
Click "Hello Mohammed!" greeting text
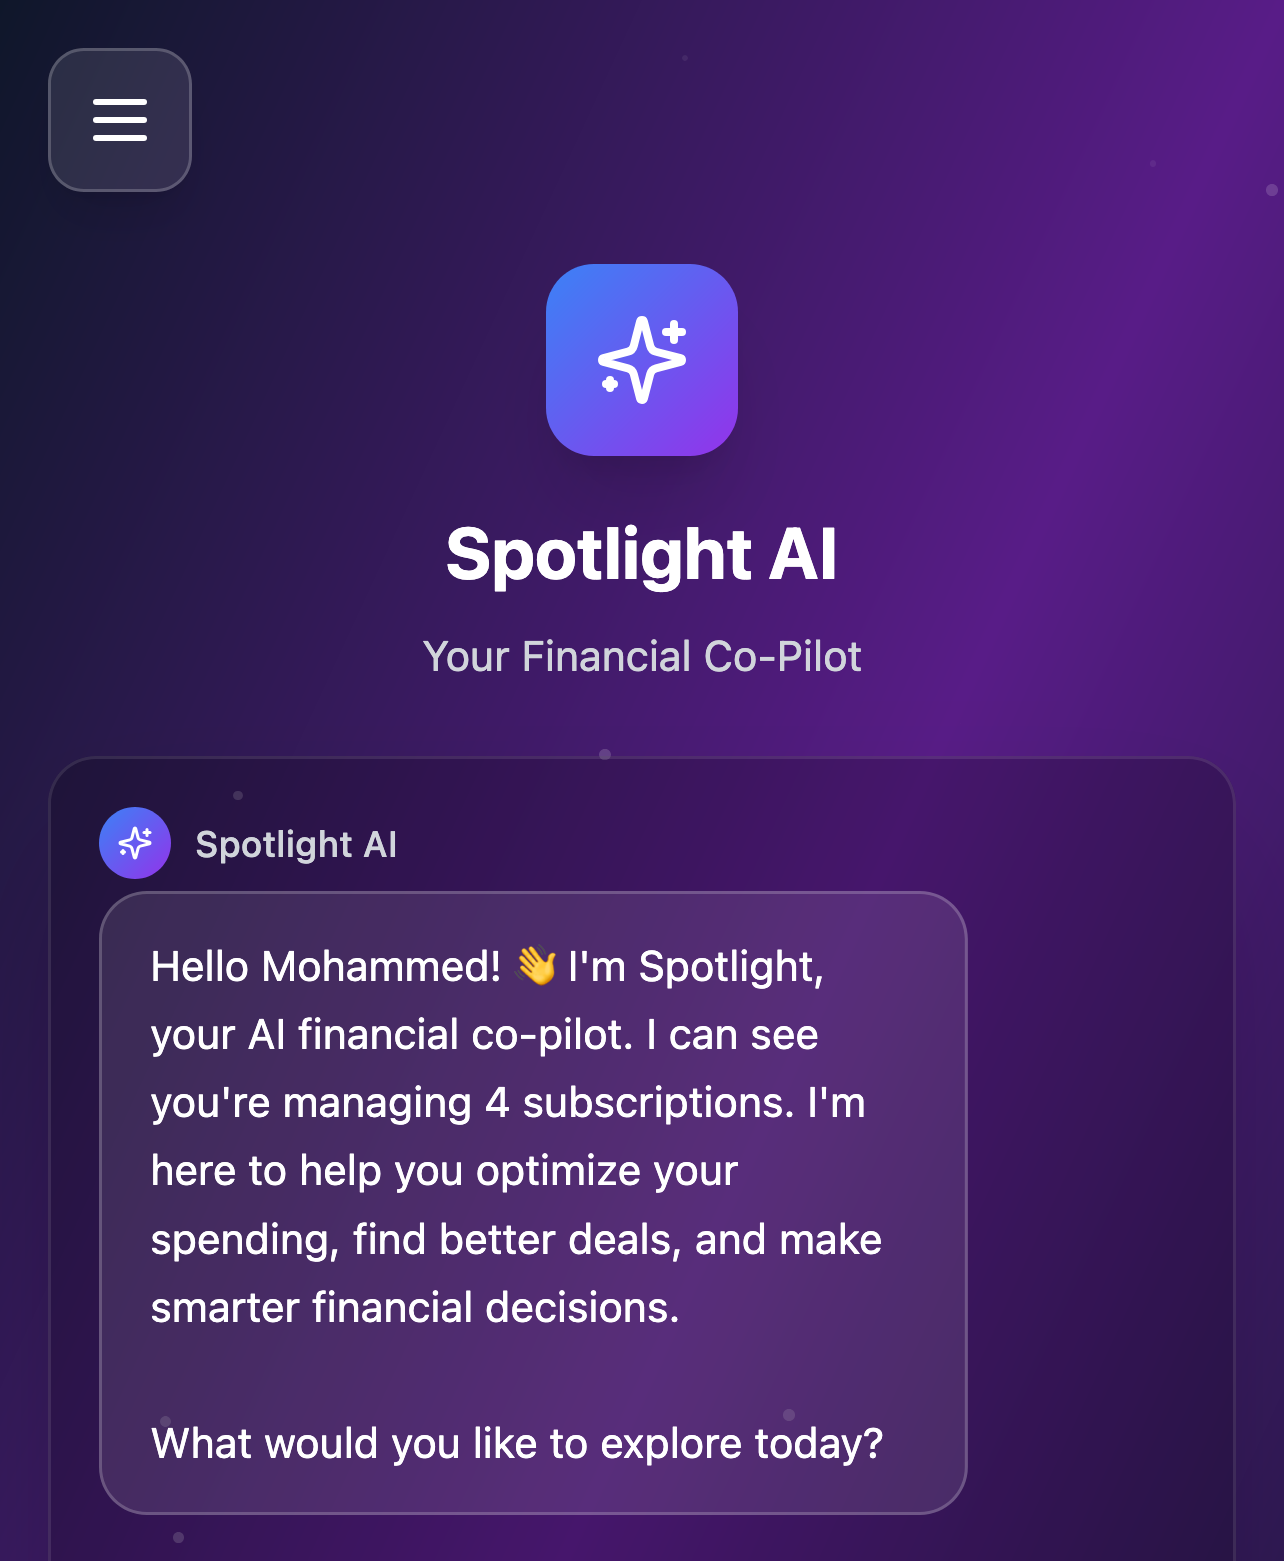[x=326, y=967]
